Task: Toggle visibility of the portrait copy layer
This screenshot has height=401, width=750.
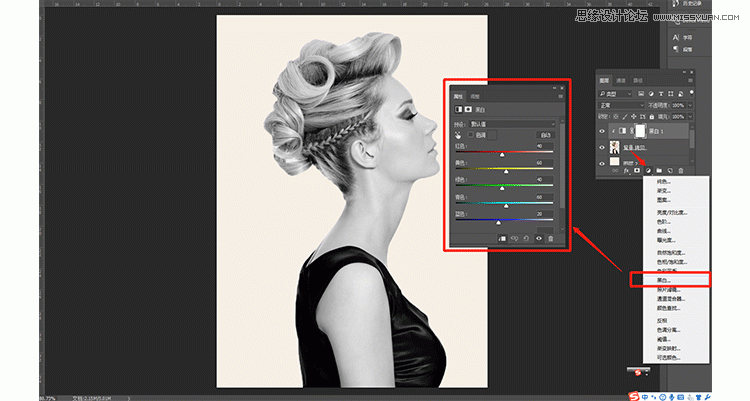Action: (602, 147)
